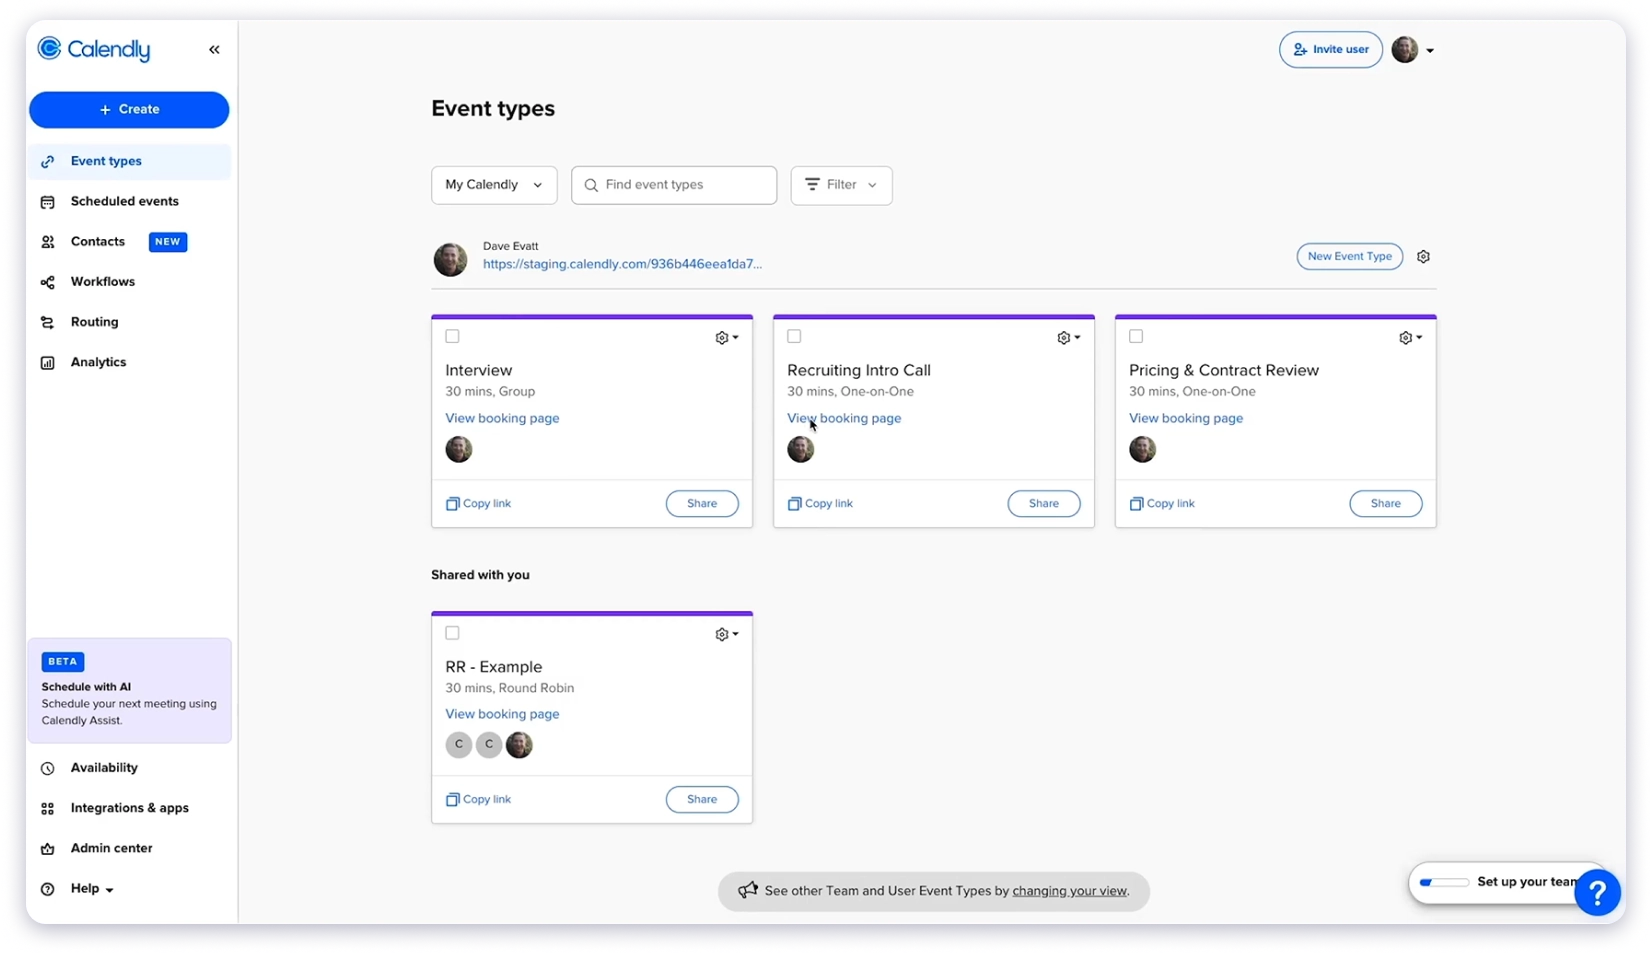
Task: View booking page for Pricing & Contract Review
Action: click(x=1186, y=418)
